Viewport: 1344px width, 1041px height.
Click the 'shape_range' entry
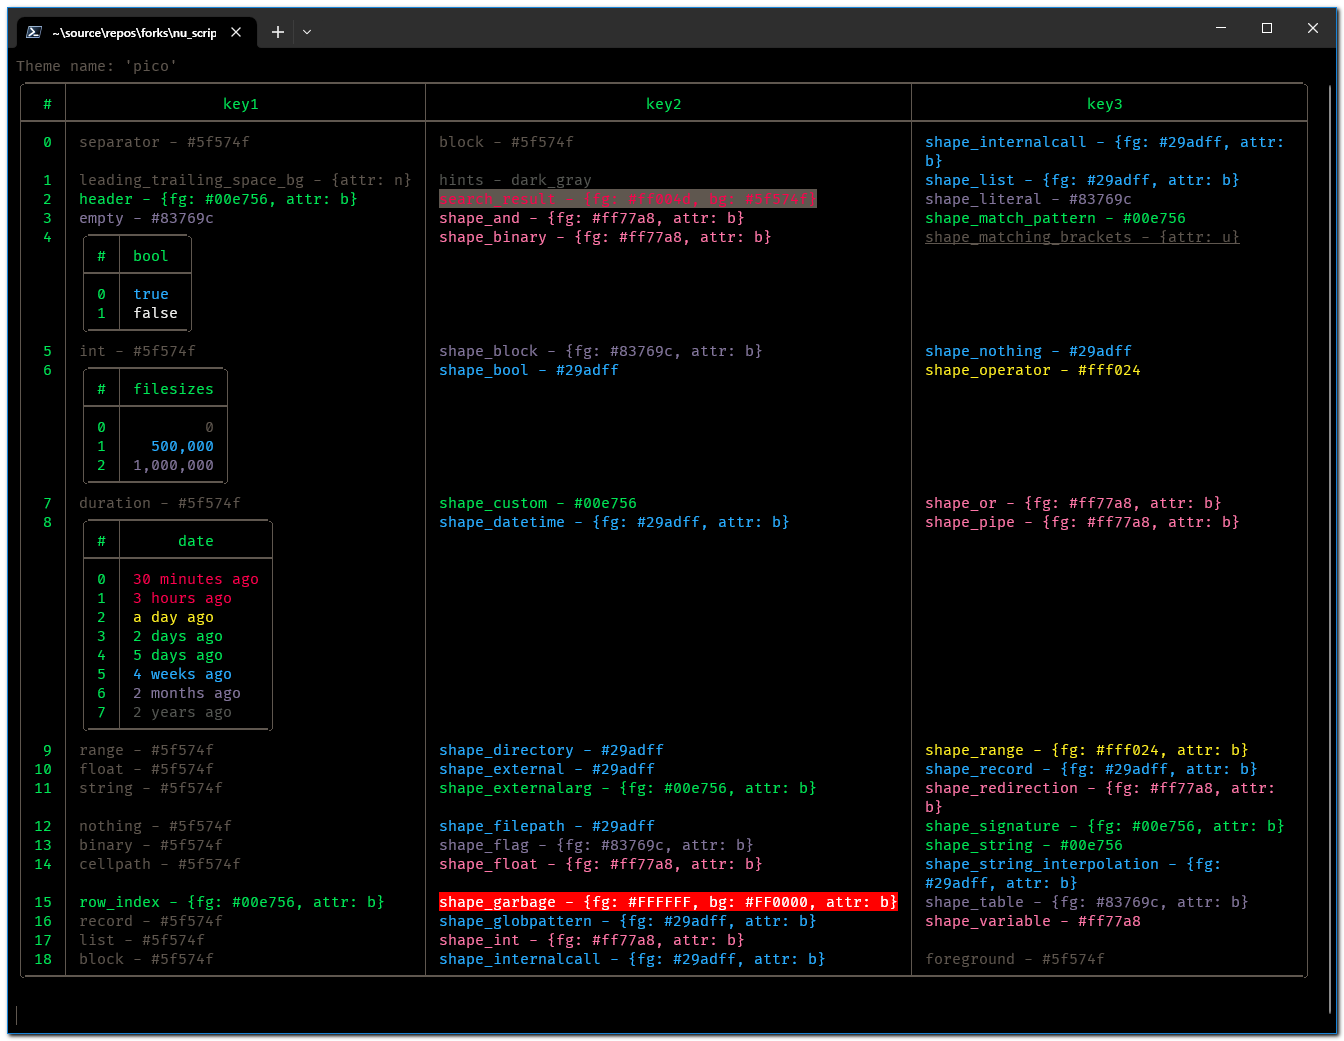tap(1086, 750)
